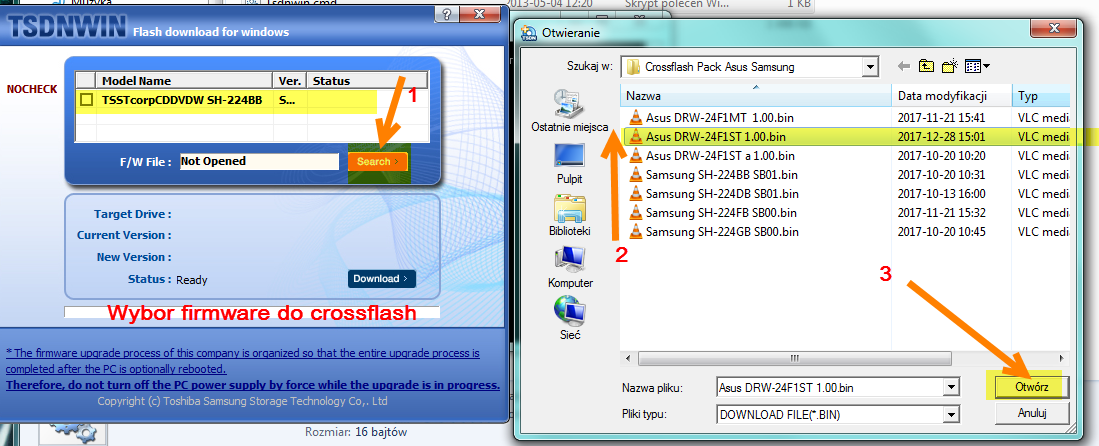Open Biblioteki in places bar

tap(569, 216)
